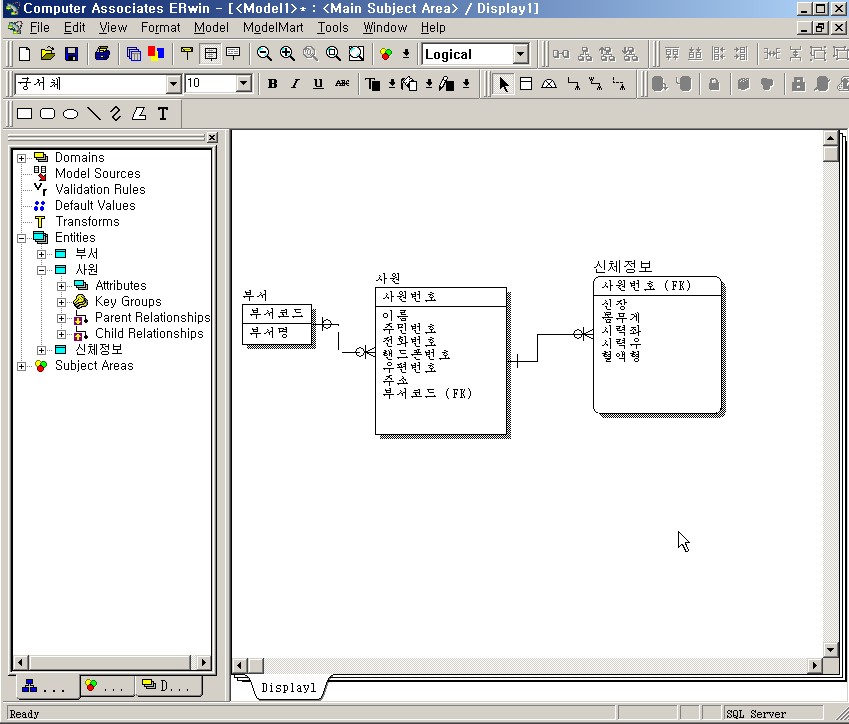The image size is (849, 724).
Task: Open the line color down-arrow
Action: click(466, 83)
